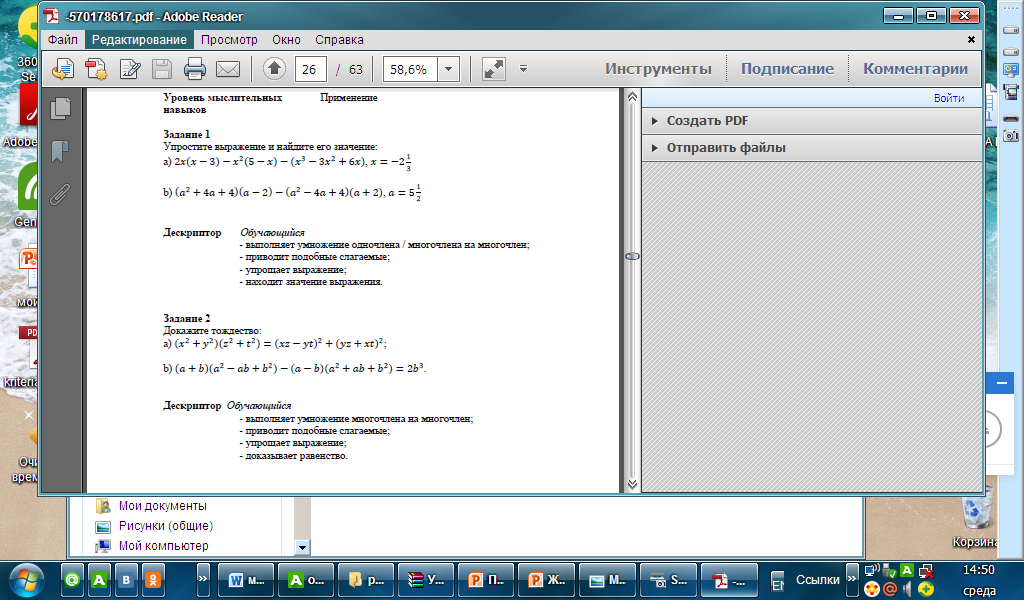
Task: Open the toolbar customize dropdown arrow
Action: coord(523,68)
